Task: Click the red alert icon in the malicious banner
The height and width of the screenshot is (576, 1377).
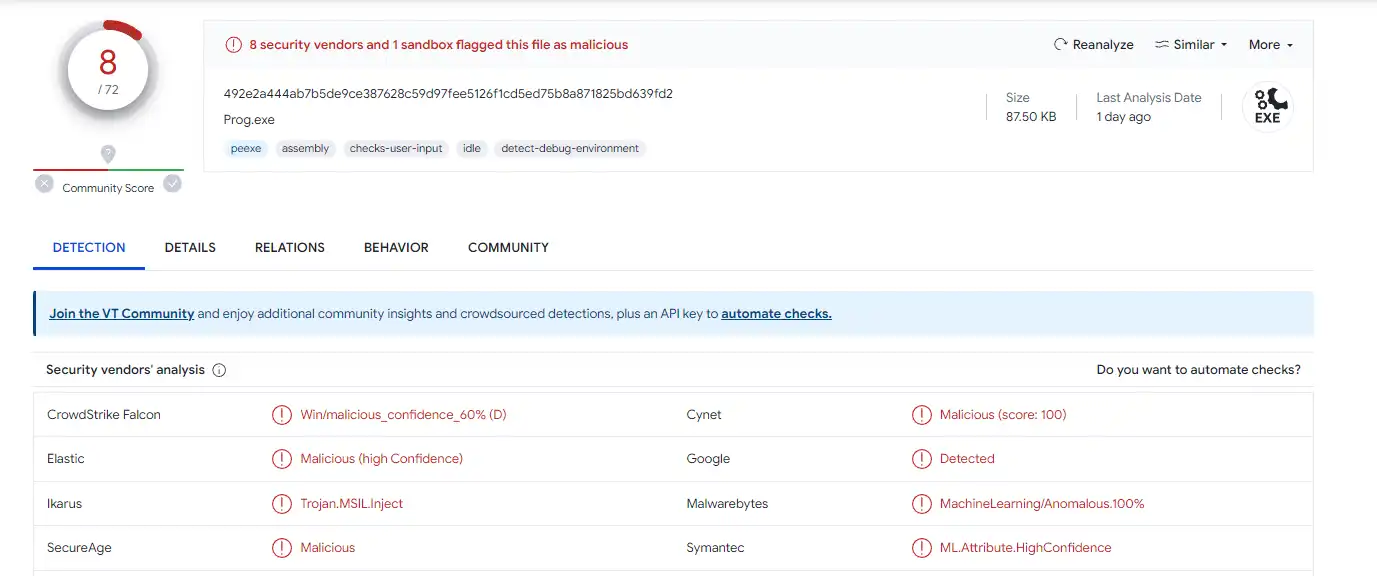Action: pos(233,45)
